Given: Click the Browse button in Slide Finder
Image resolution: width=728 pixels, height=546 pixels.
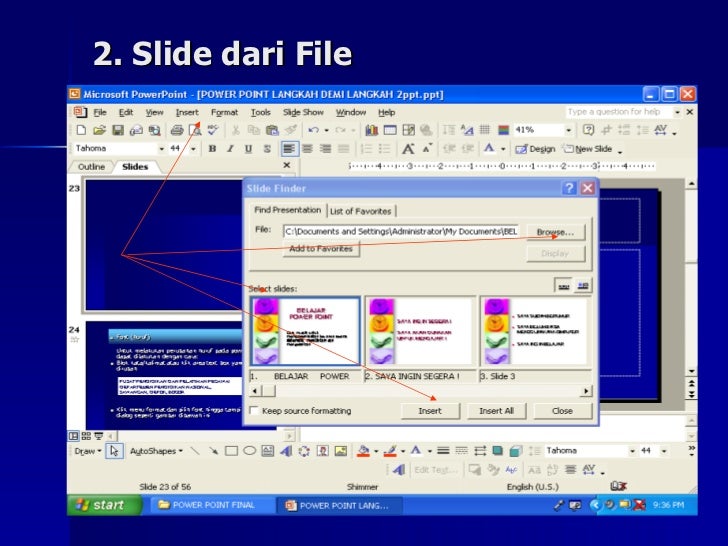Looking at the screenshot, I should click(555, 232).
